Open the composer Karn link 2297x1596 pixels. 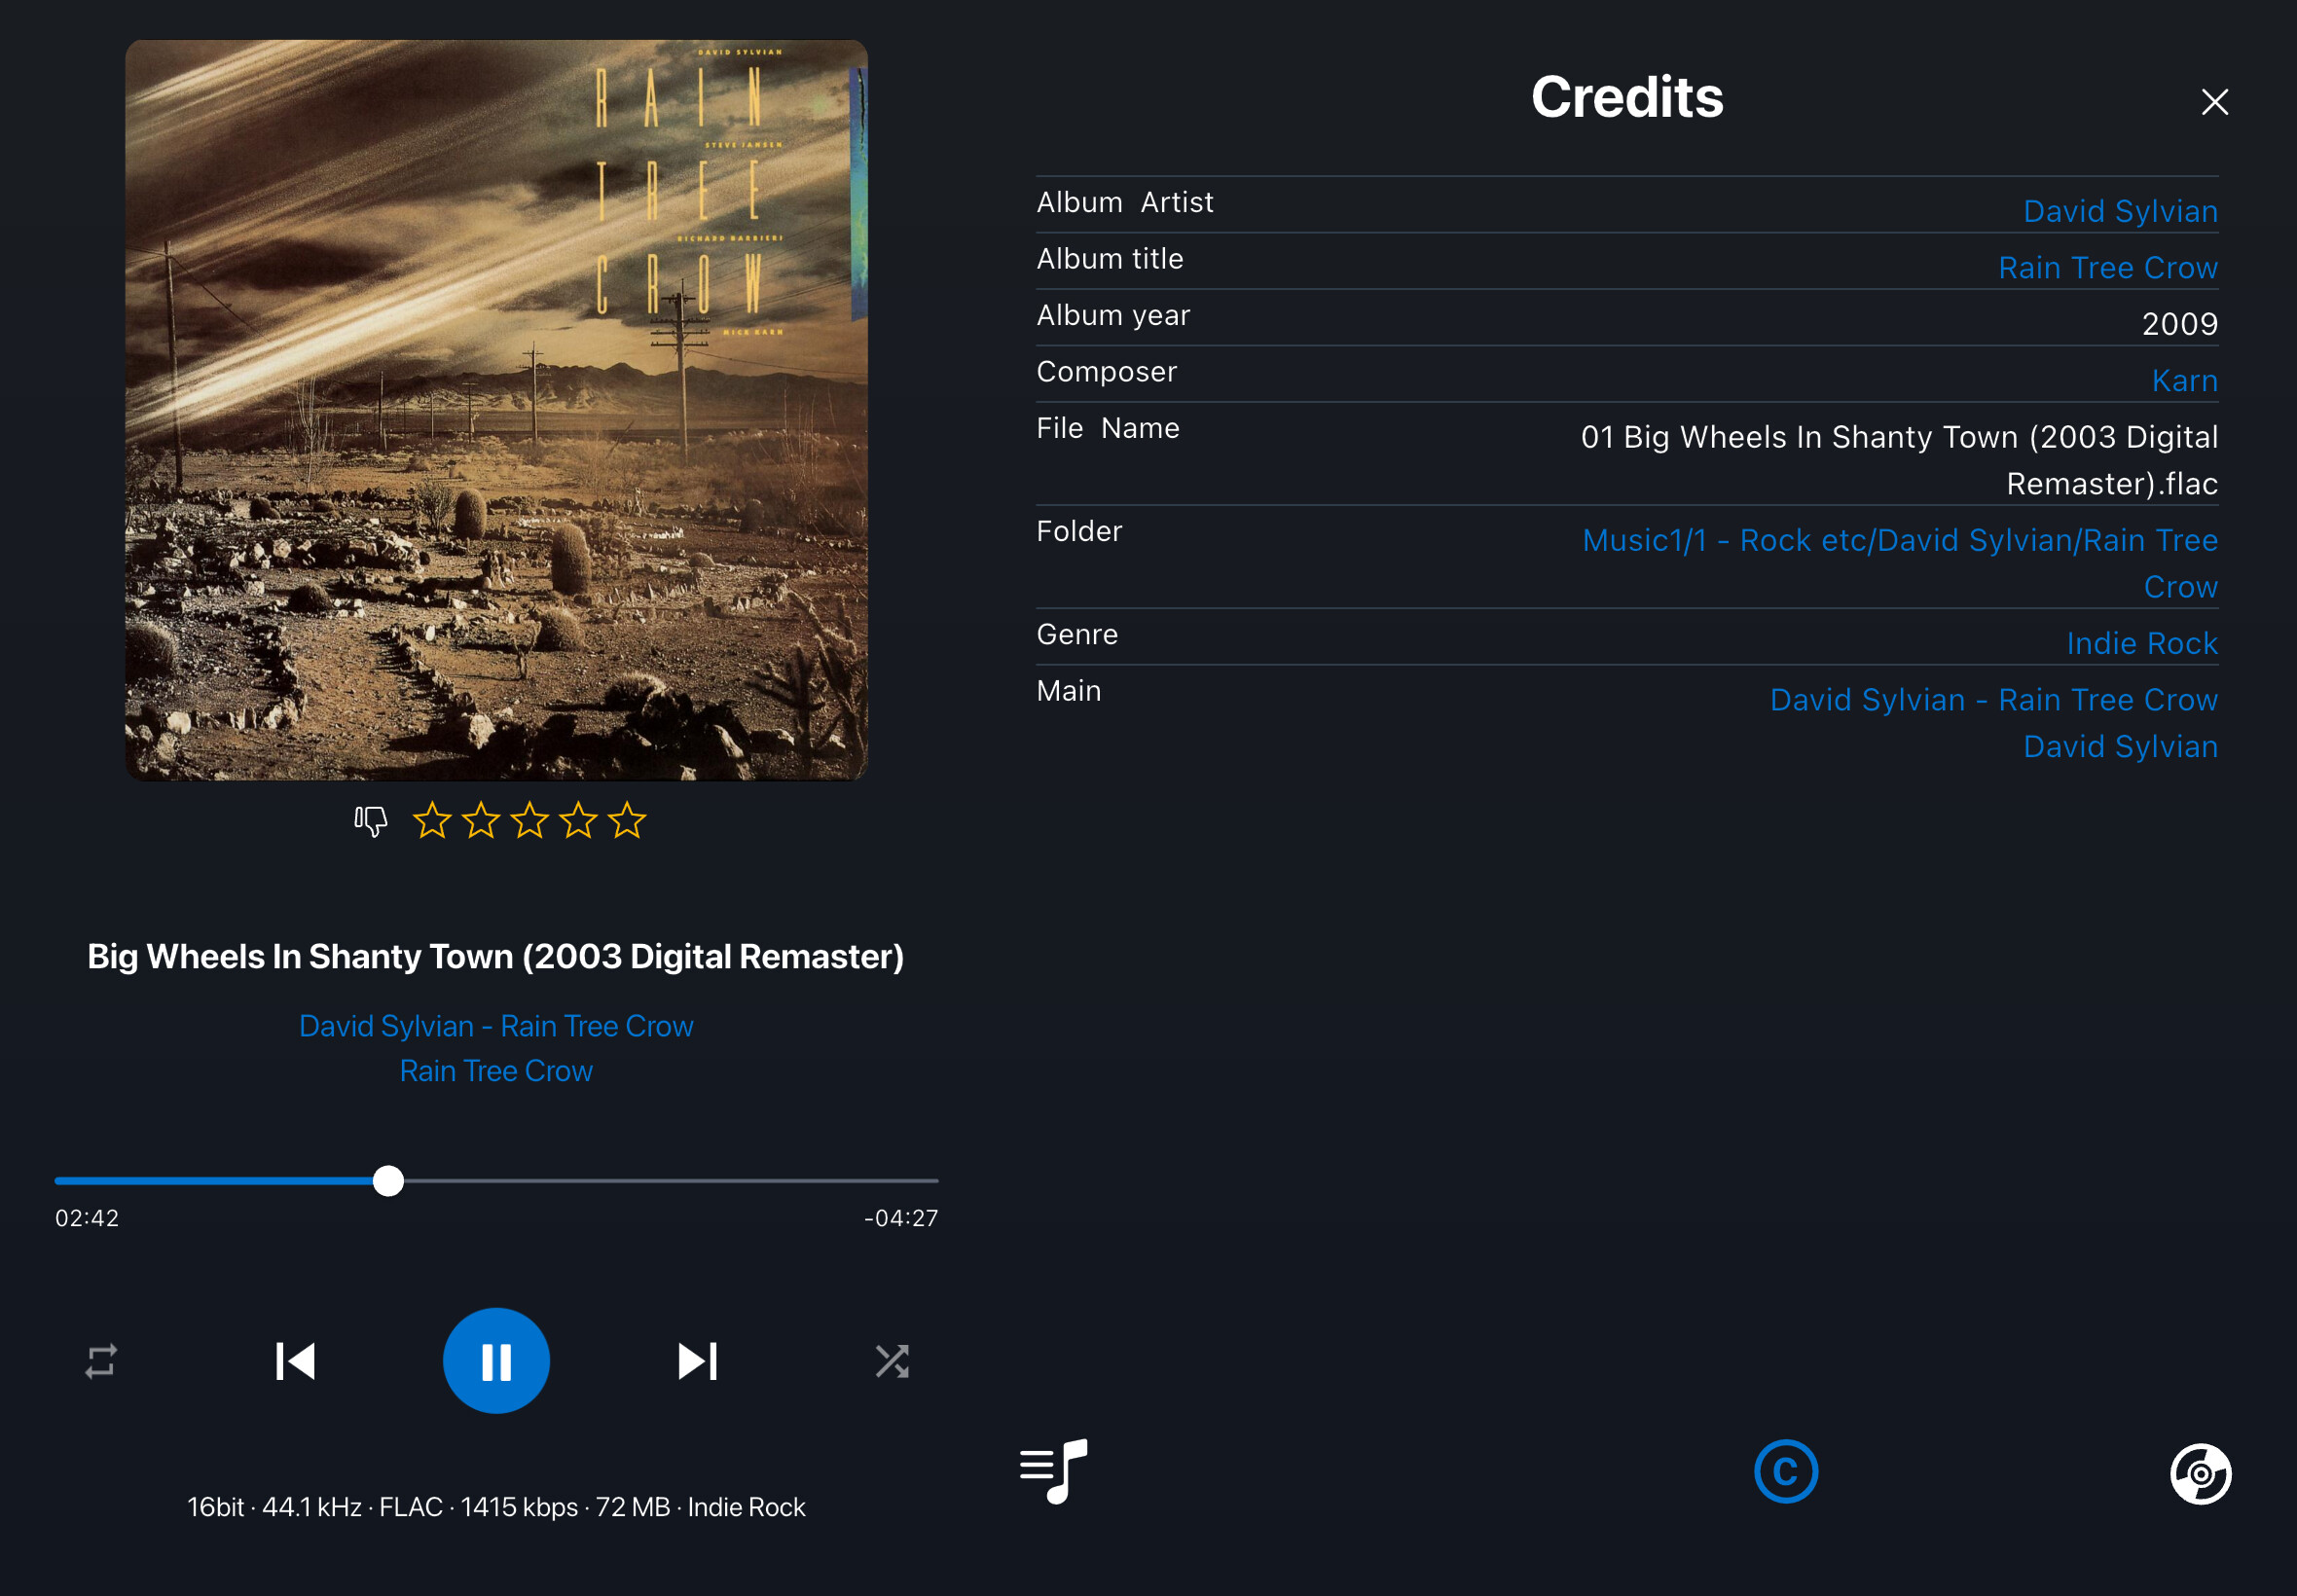(2184, 380)
